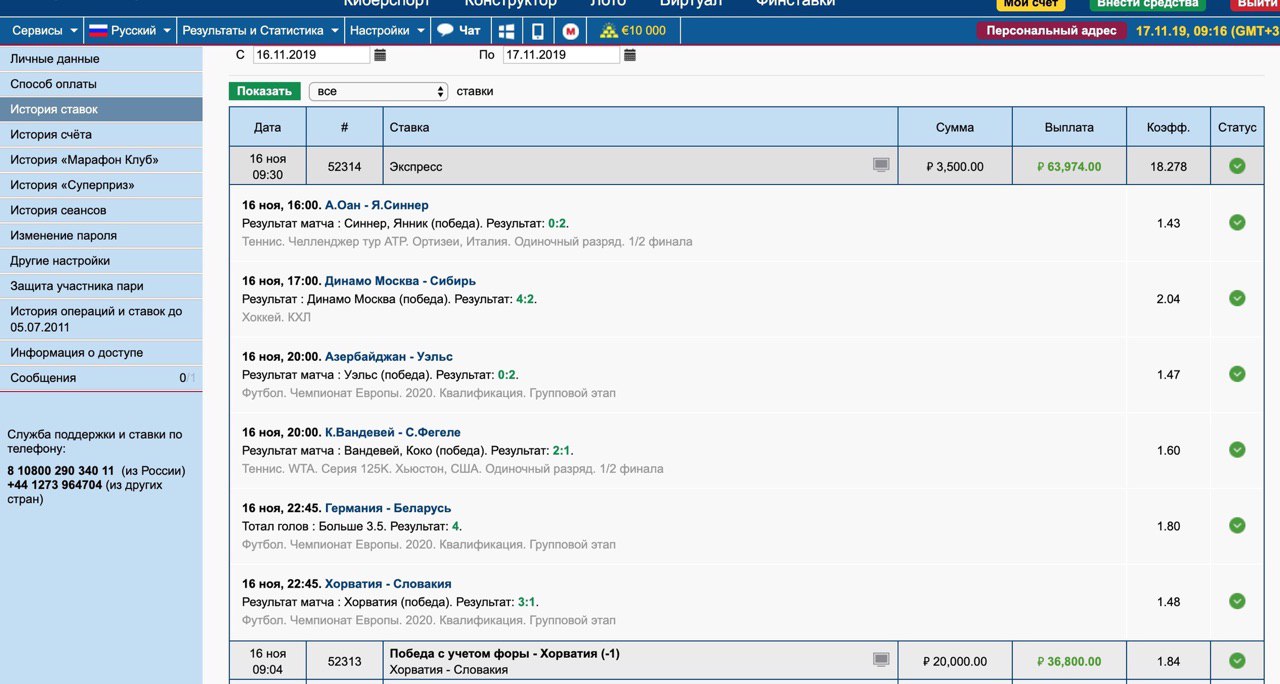The width and height of the screenshot is (1280, 684).
Task: Click the Коэфф. column header
Action: pyautogui.click(x=1168, y=128)
